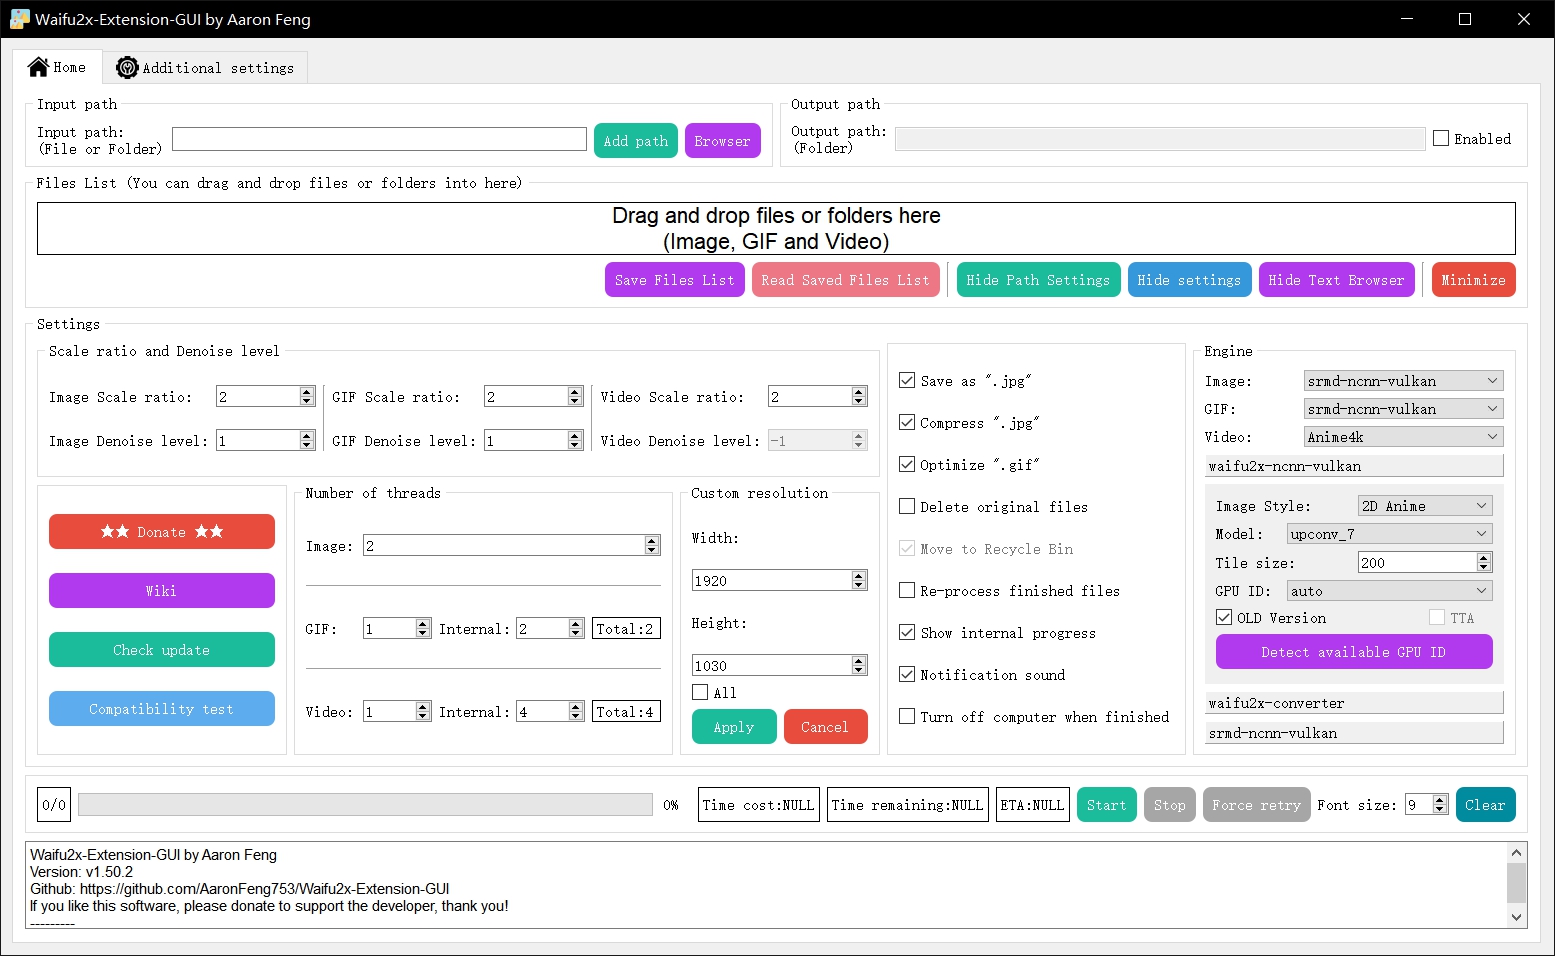The height and width of the screenshot is (956, 1555).
Task: Toggle Compress .jpg checkbox
Action: (907, 422)
